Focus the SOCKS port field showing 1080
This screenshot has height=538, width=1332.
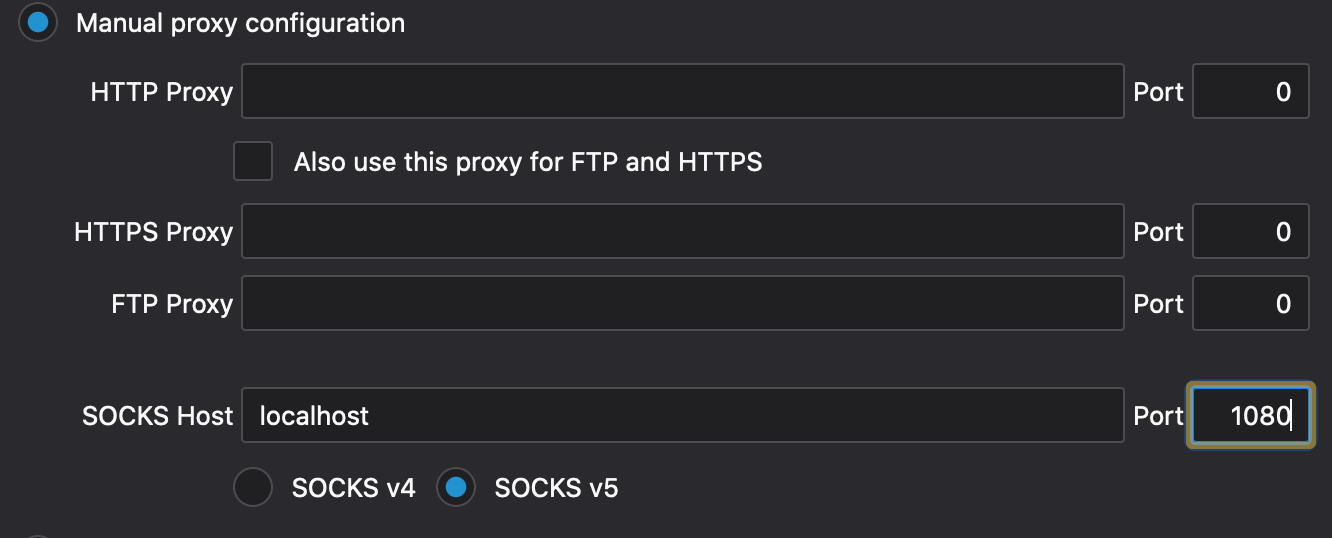[1250, 416]
